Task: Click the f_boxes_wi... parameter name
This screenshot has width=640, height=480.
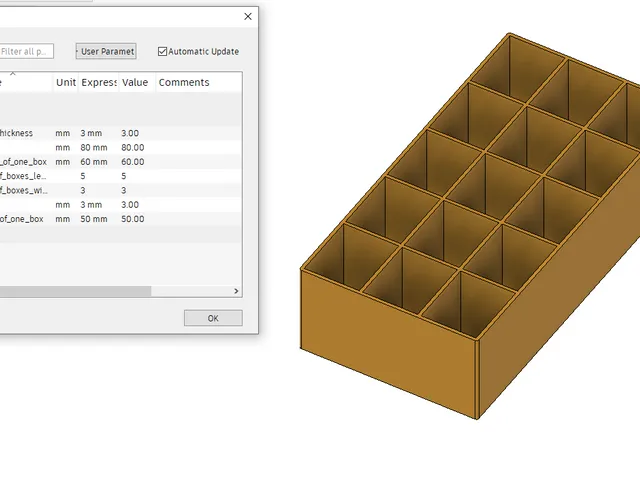Action: [24, 191]
